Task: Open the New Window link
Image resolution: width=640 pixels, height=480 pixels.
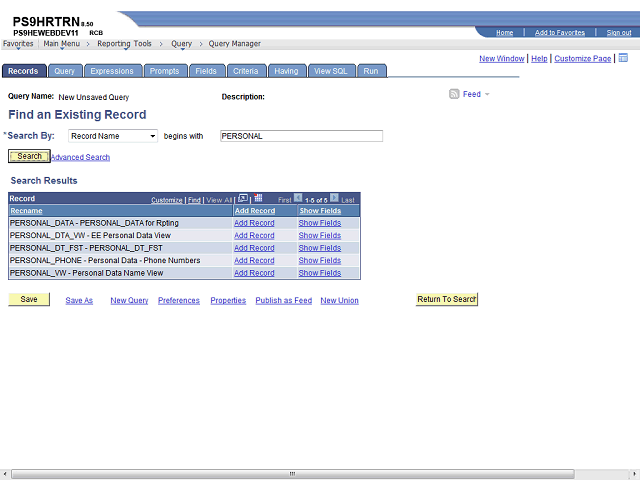Action: click(x=502, y=58)
